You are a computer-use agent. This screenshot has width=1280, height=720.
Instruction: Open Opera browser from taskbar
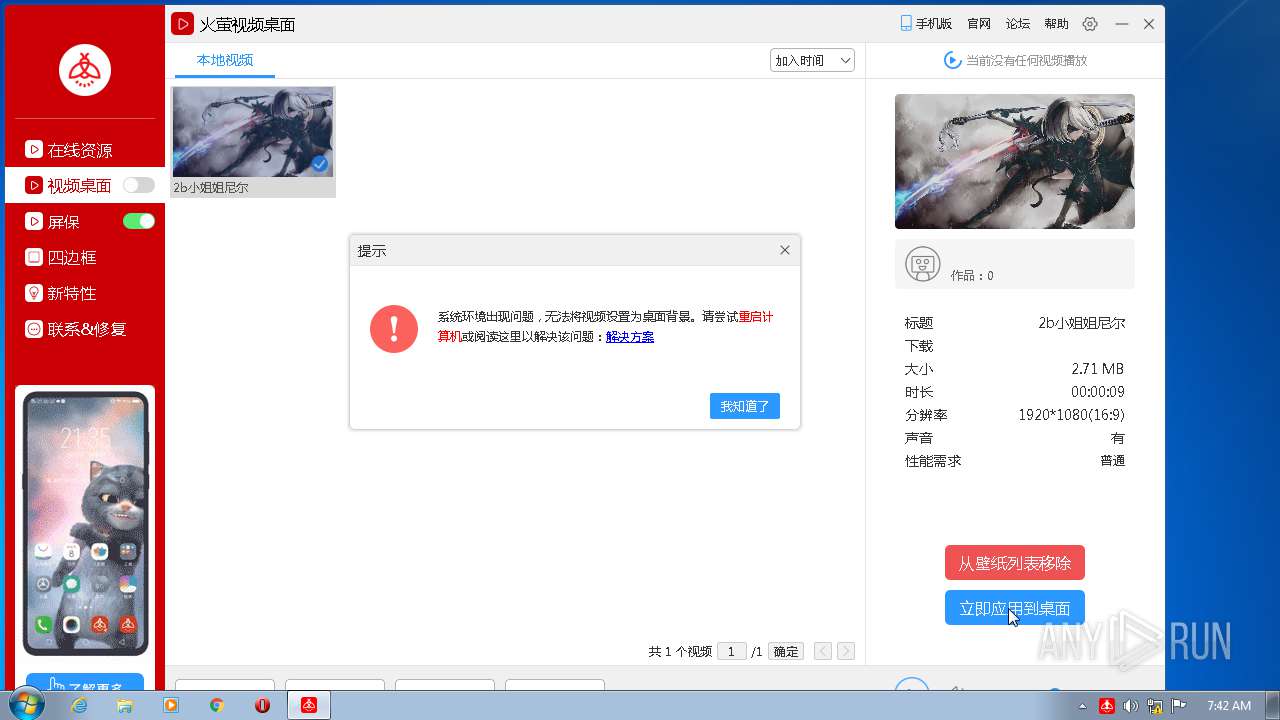(262, 705)
